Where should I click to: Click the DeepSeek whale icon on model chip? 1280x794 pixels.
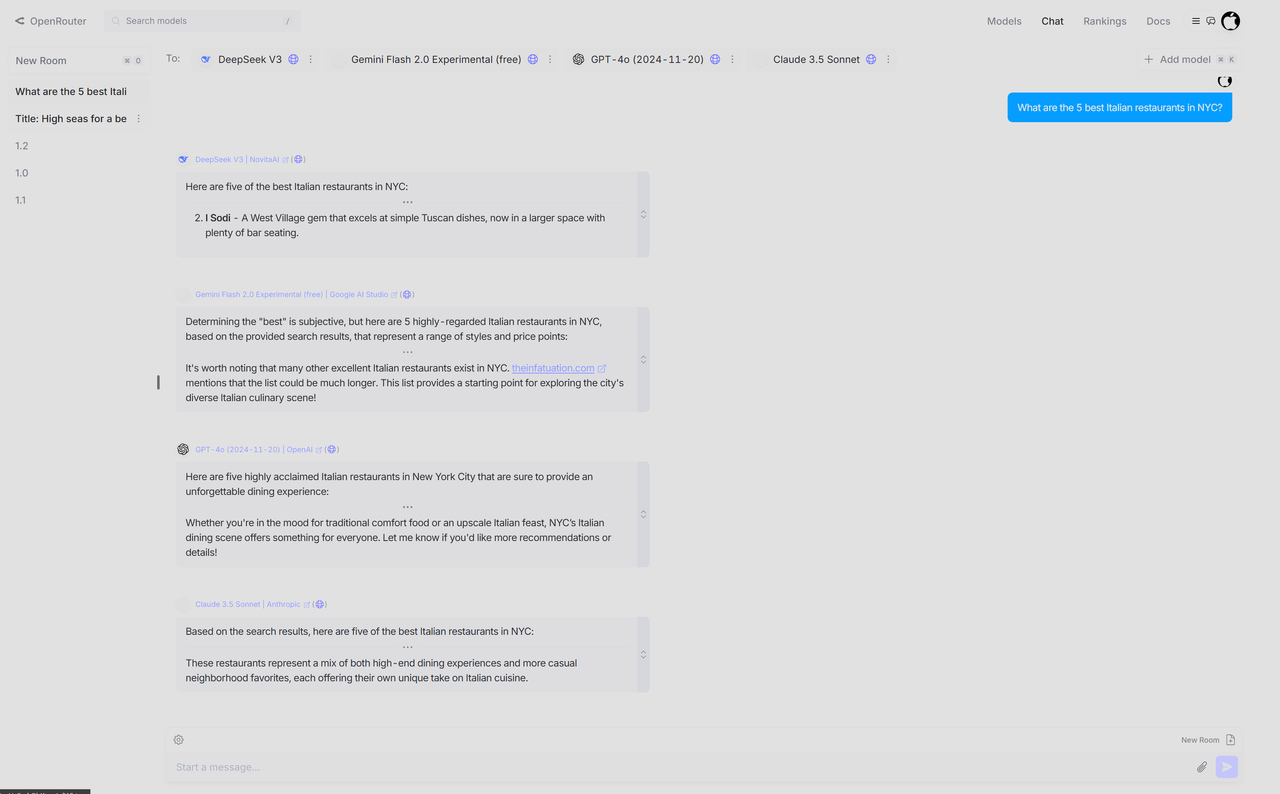(x=206, y=60)
